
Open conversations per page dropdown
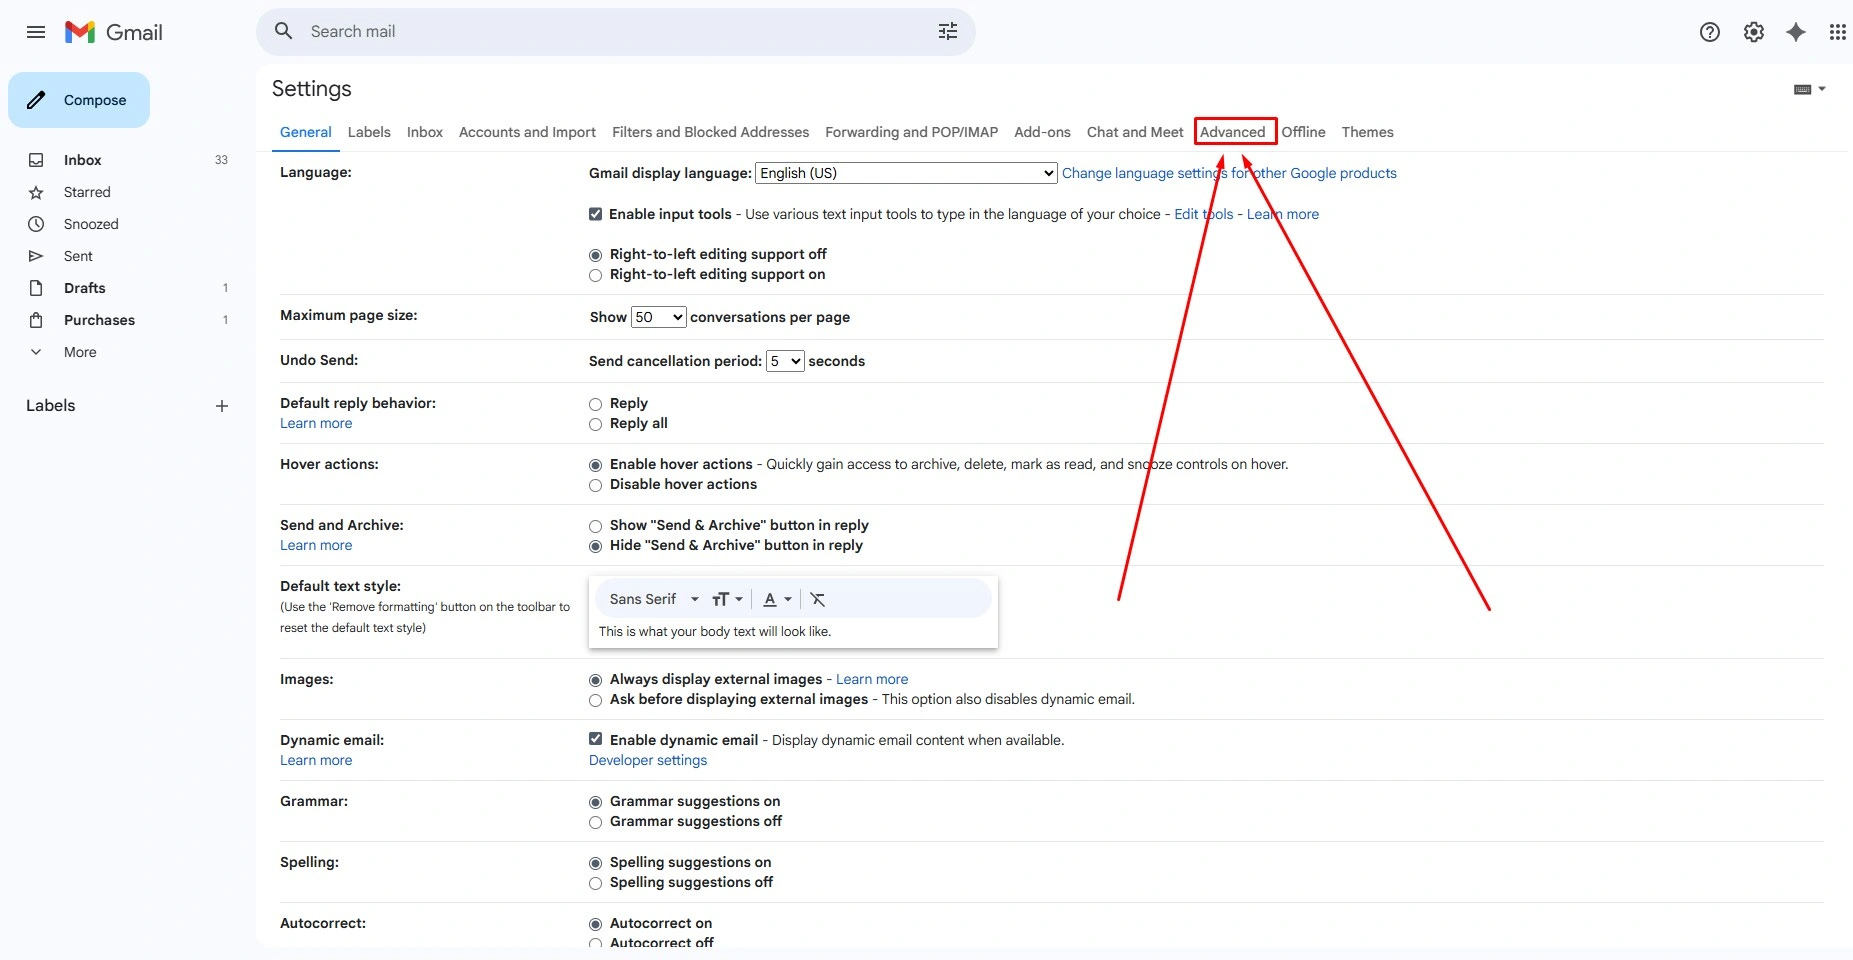point(658,317)
